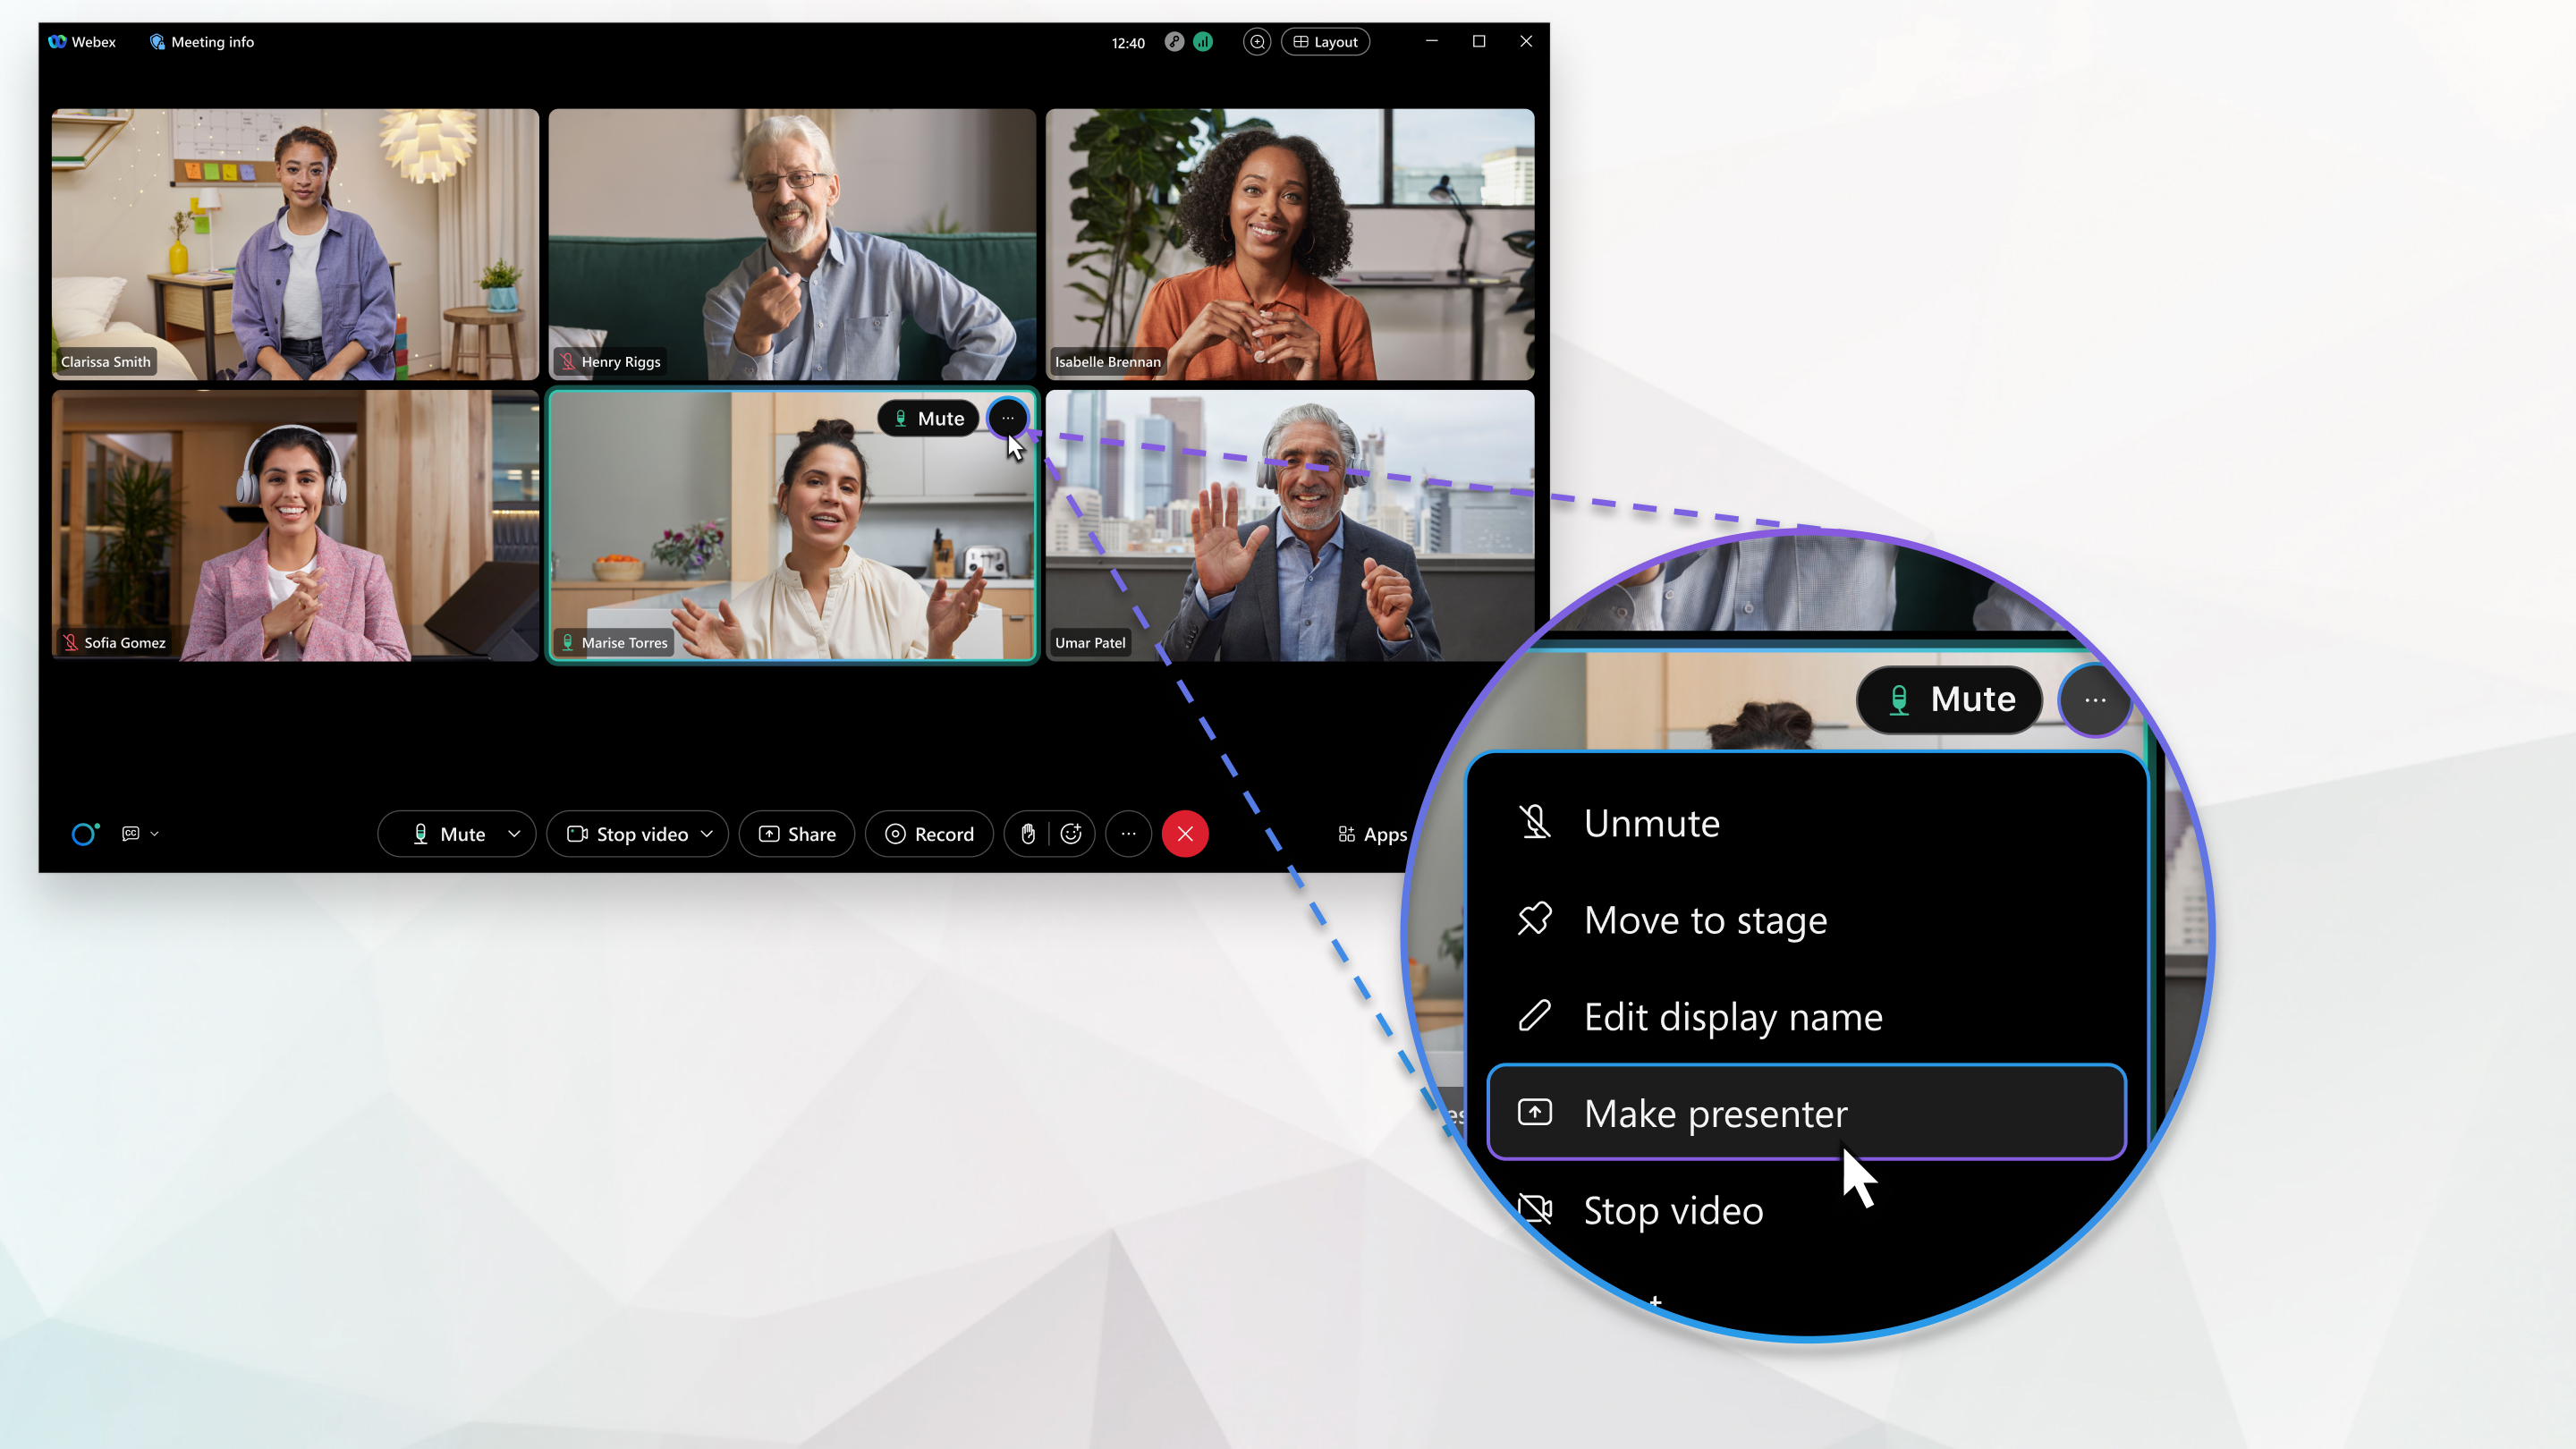This screenshot has height=1449, width=2576.
Task: Open the more options menu on participant
Action: pos(1006,419)
